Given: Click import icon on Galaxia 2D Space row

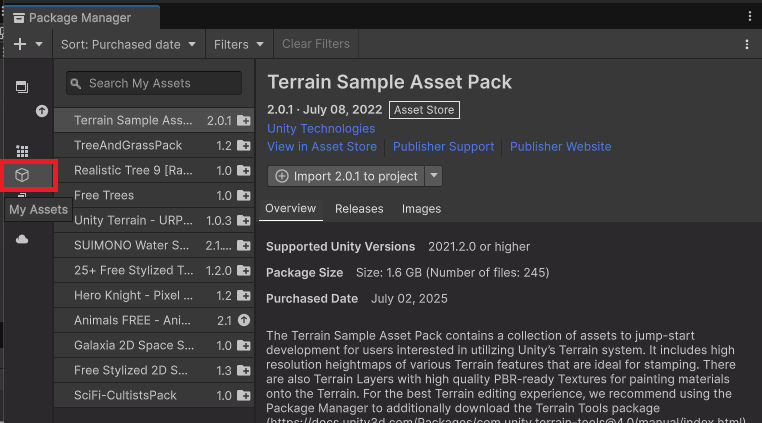Looking at the screenshot, I should coord(244,346).
